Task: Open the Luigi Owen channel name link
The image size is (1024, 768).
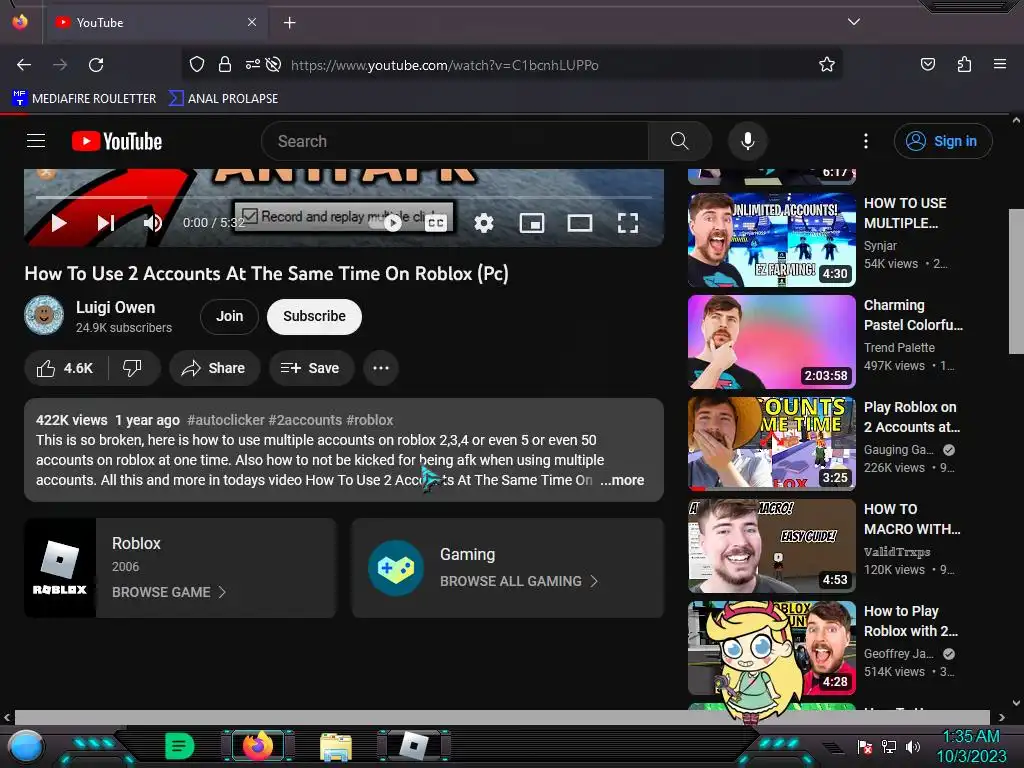Action: [116, 307]
